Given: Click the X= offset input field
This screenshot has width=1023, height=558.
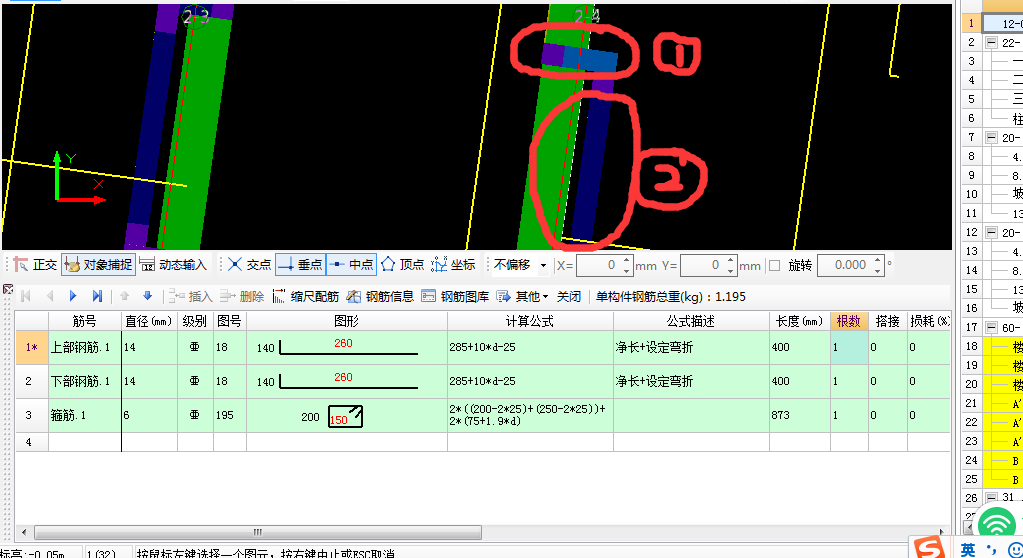Looking at the screenshot, I should (x=597, y=265).
